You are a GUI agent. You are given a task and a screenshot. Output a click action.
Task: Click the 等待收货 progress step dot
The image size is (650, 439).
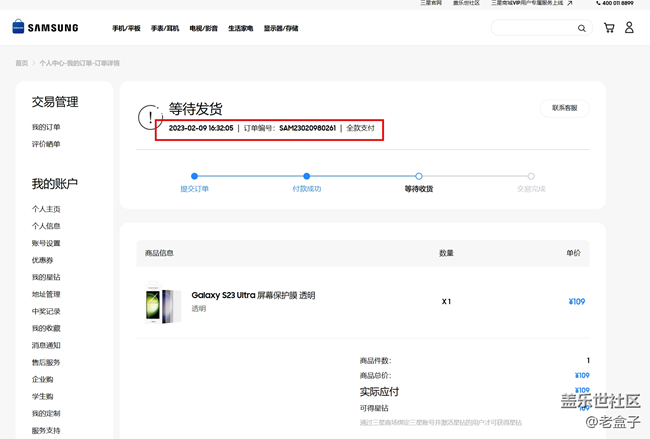click(x=419, y=176)
